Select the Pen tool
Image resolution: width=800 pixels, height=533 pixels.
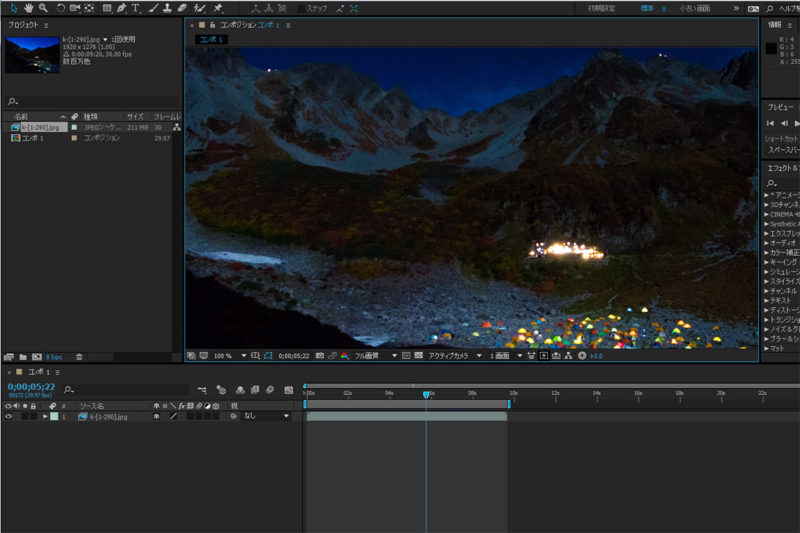click(121, 8)
